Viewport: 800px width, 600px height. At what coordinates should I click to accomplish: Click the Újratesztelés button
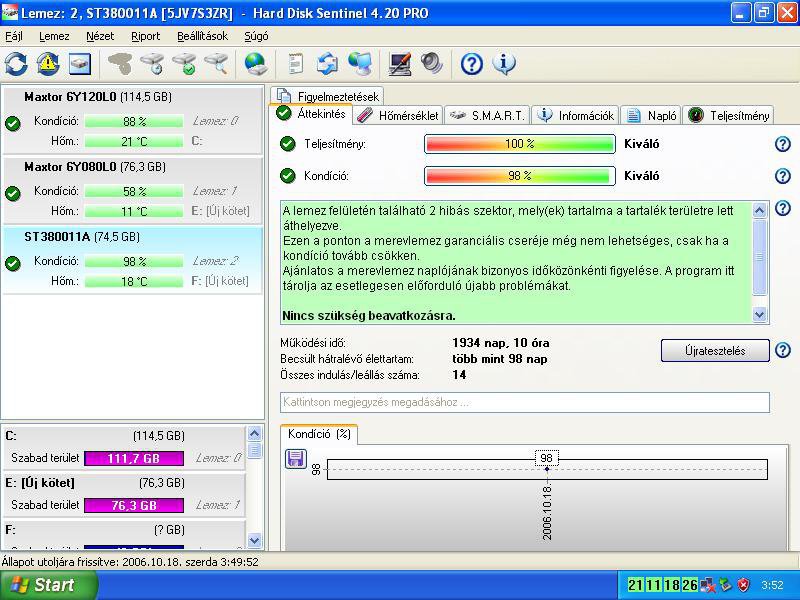point(715,351)
